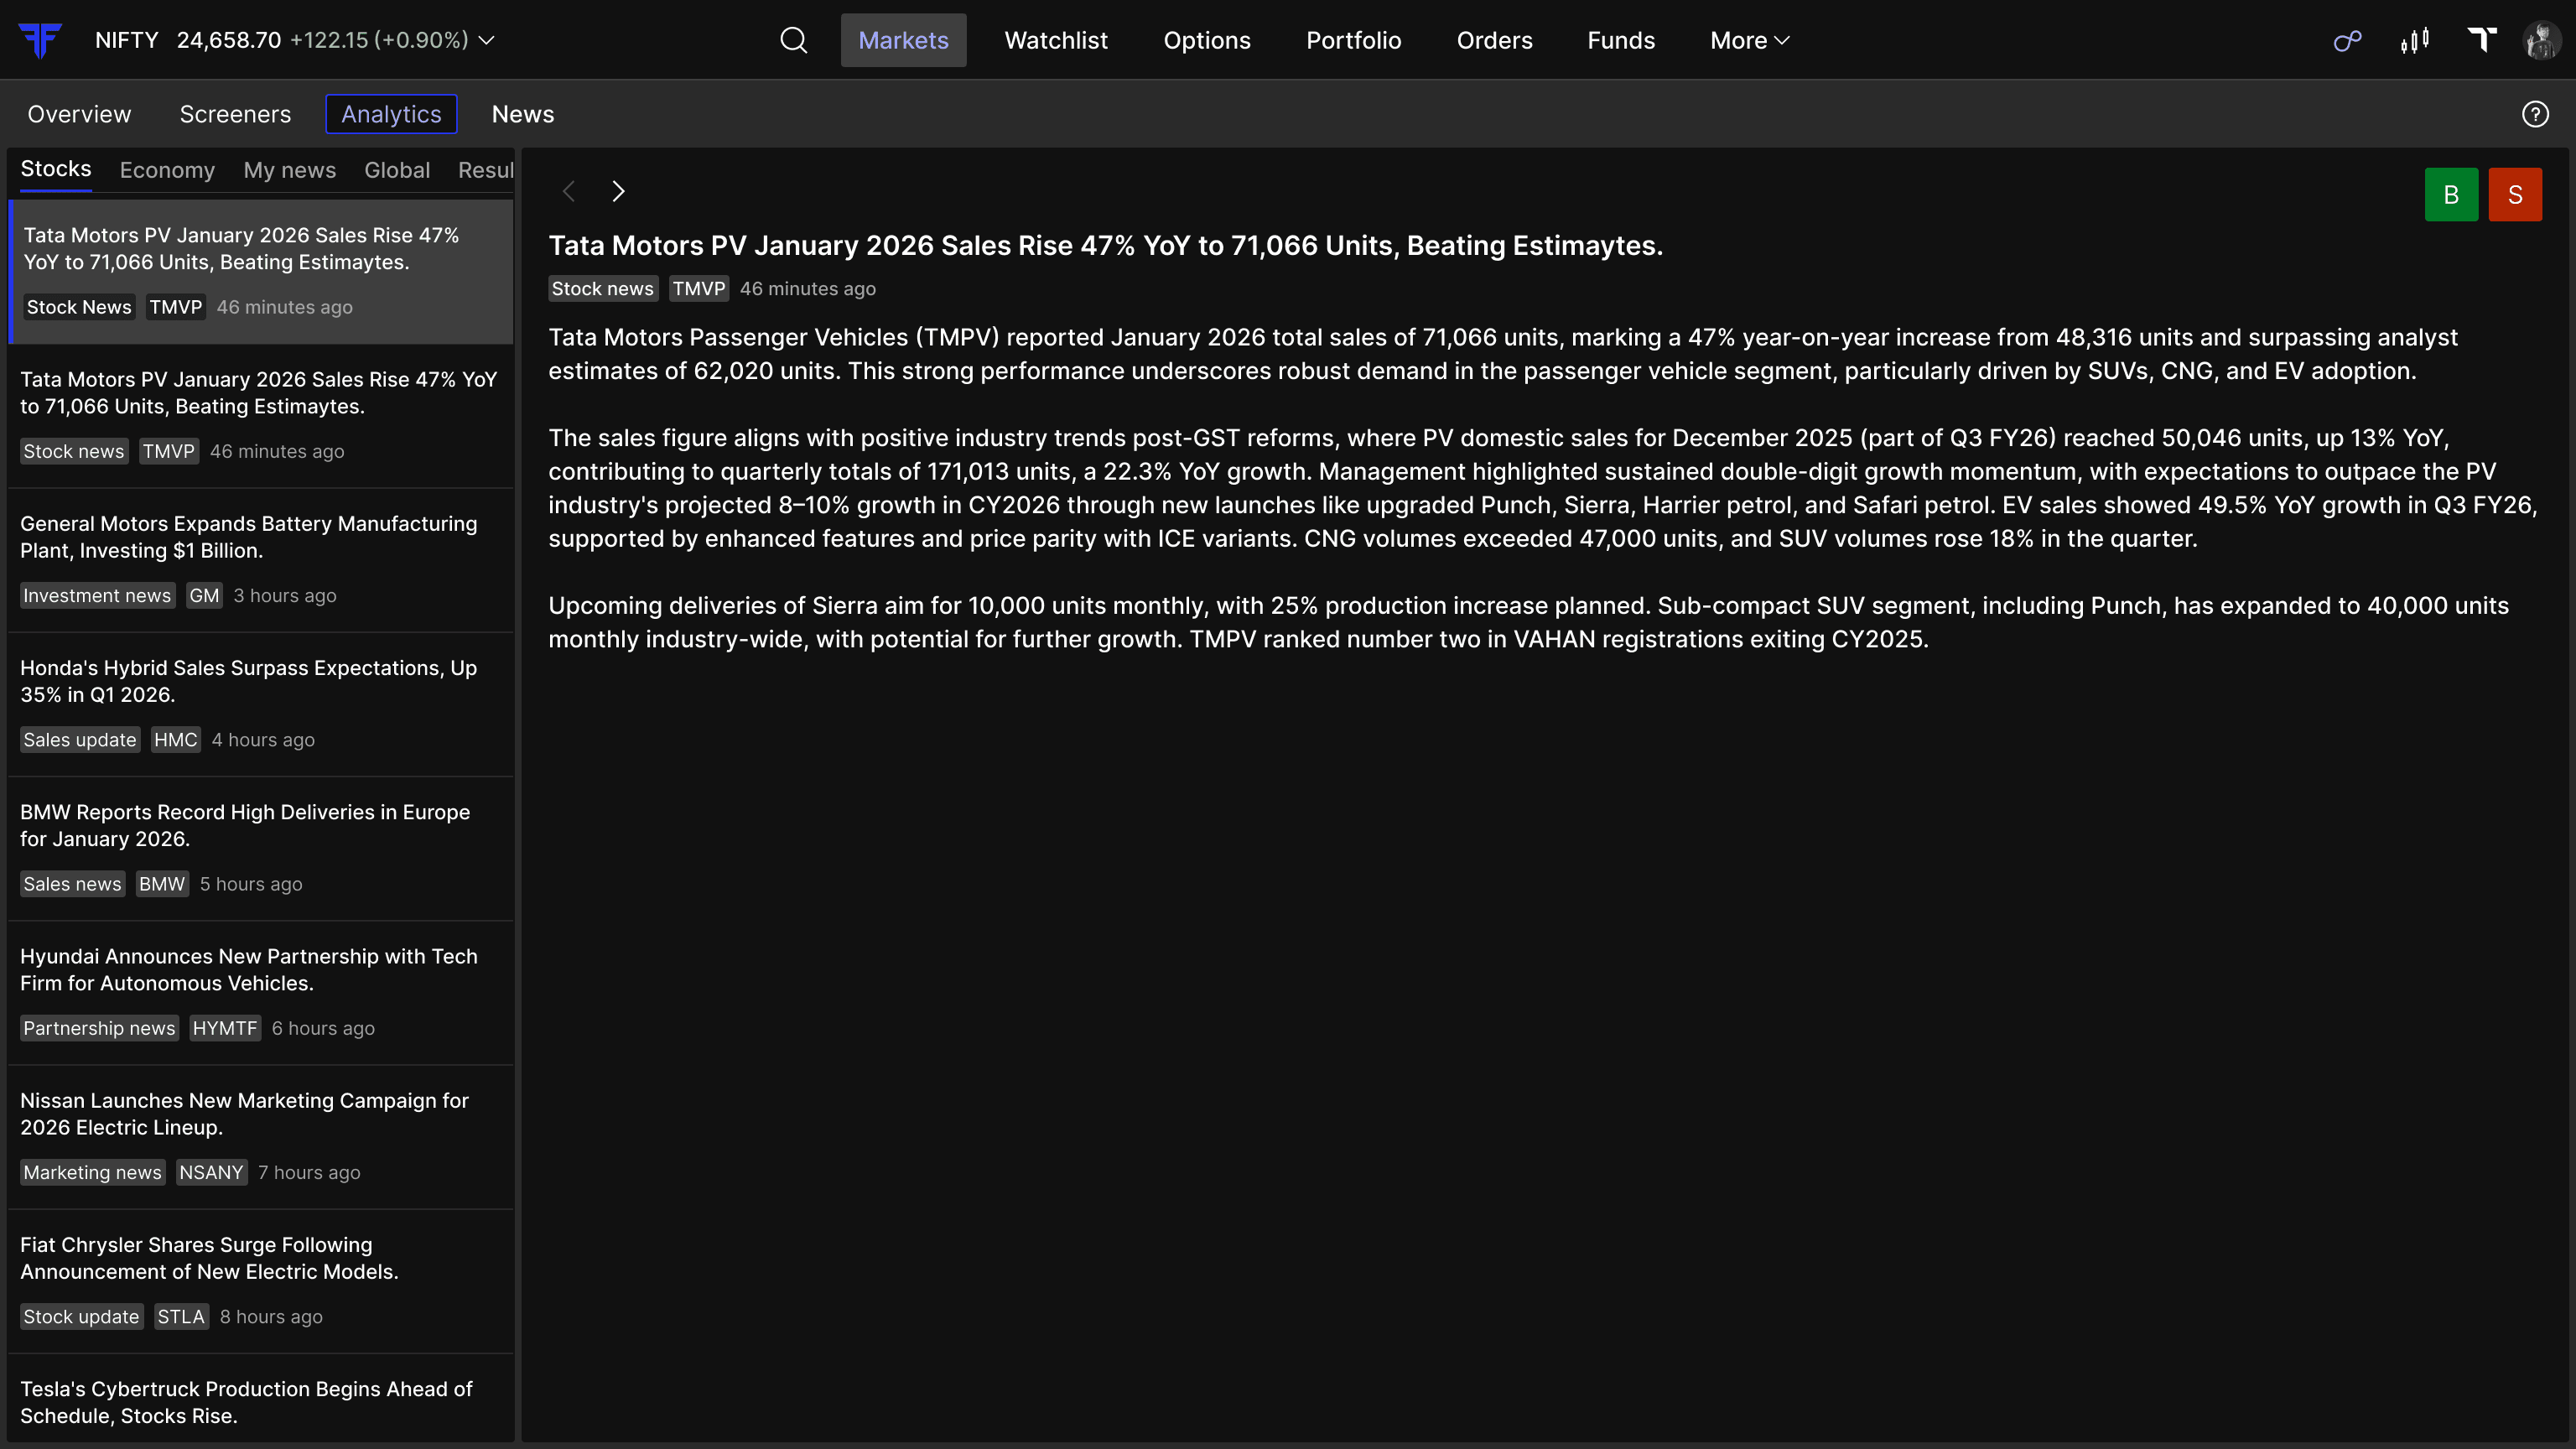Select the Stocks news category
This screenshot has width=2576, height=1449.
(x=56, y=169)
